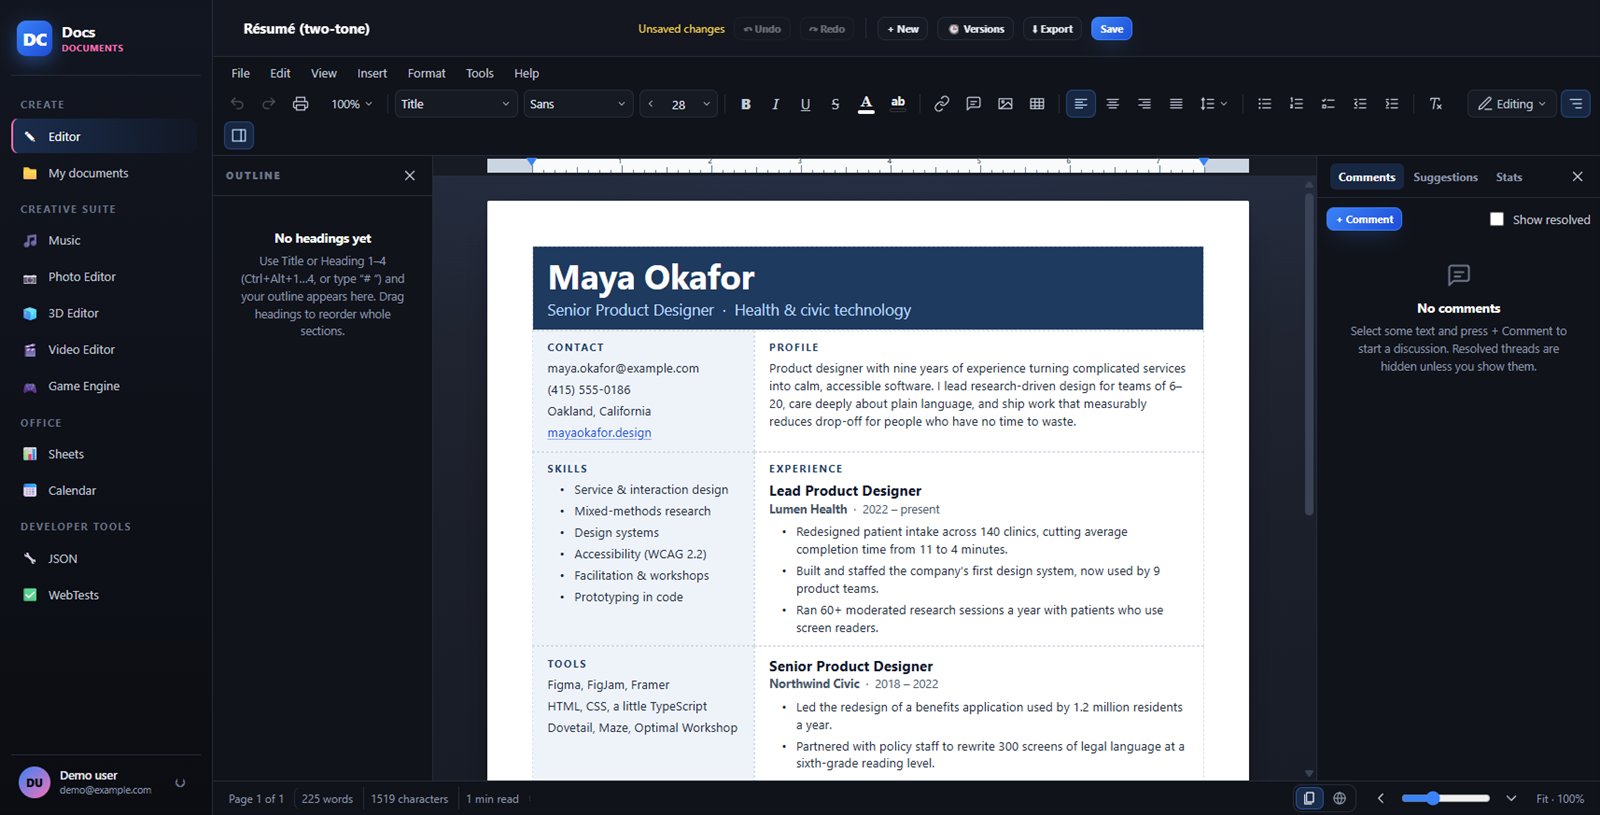This screenshot has width=1600, height=815.
Task: Open the Insert menu
Action: coord(372,73)
